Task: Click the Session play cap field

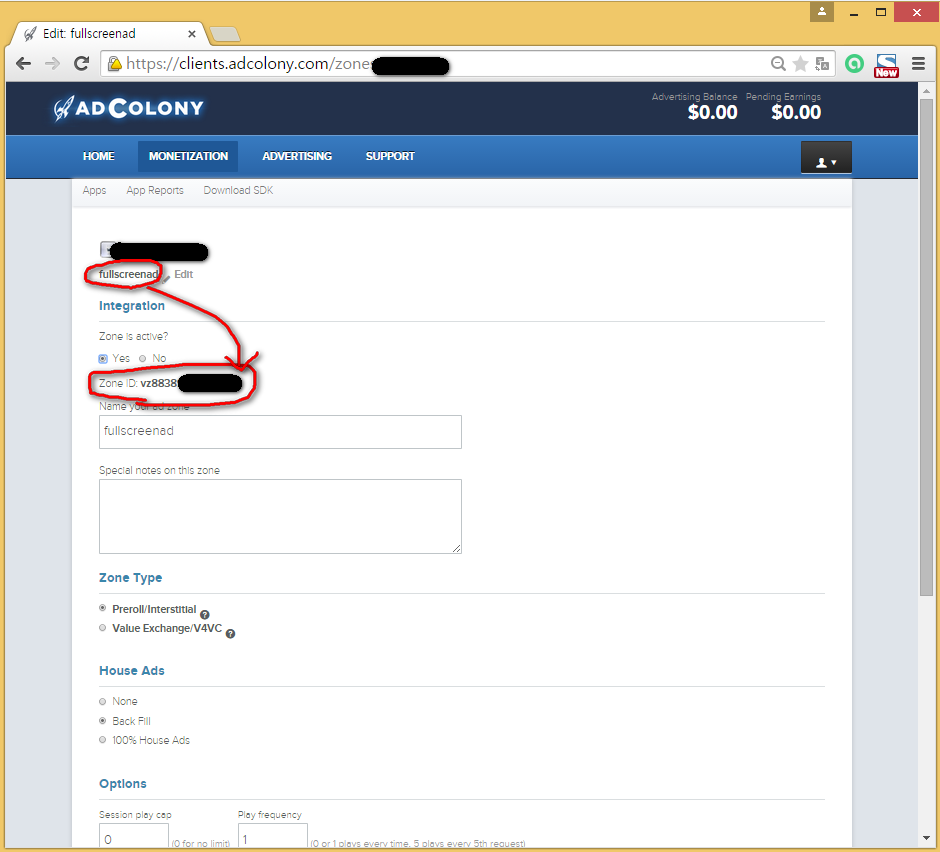Action: click(134, 837)
